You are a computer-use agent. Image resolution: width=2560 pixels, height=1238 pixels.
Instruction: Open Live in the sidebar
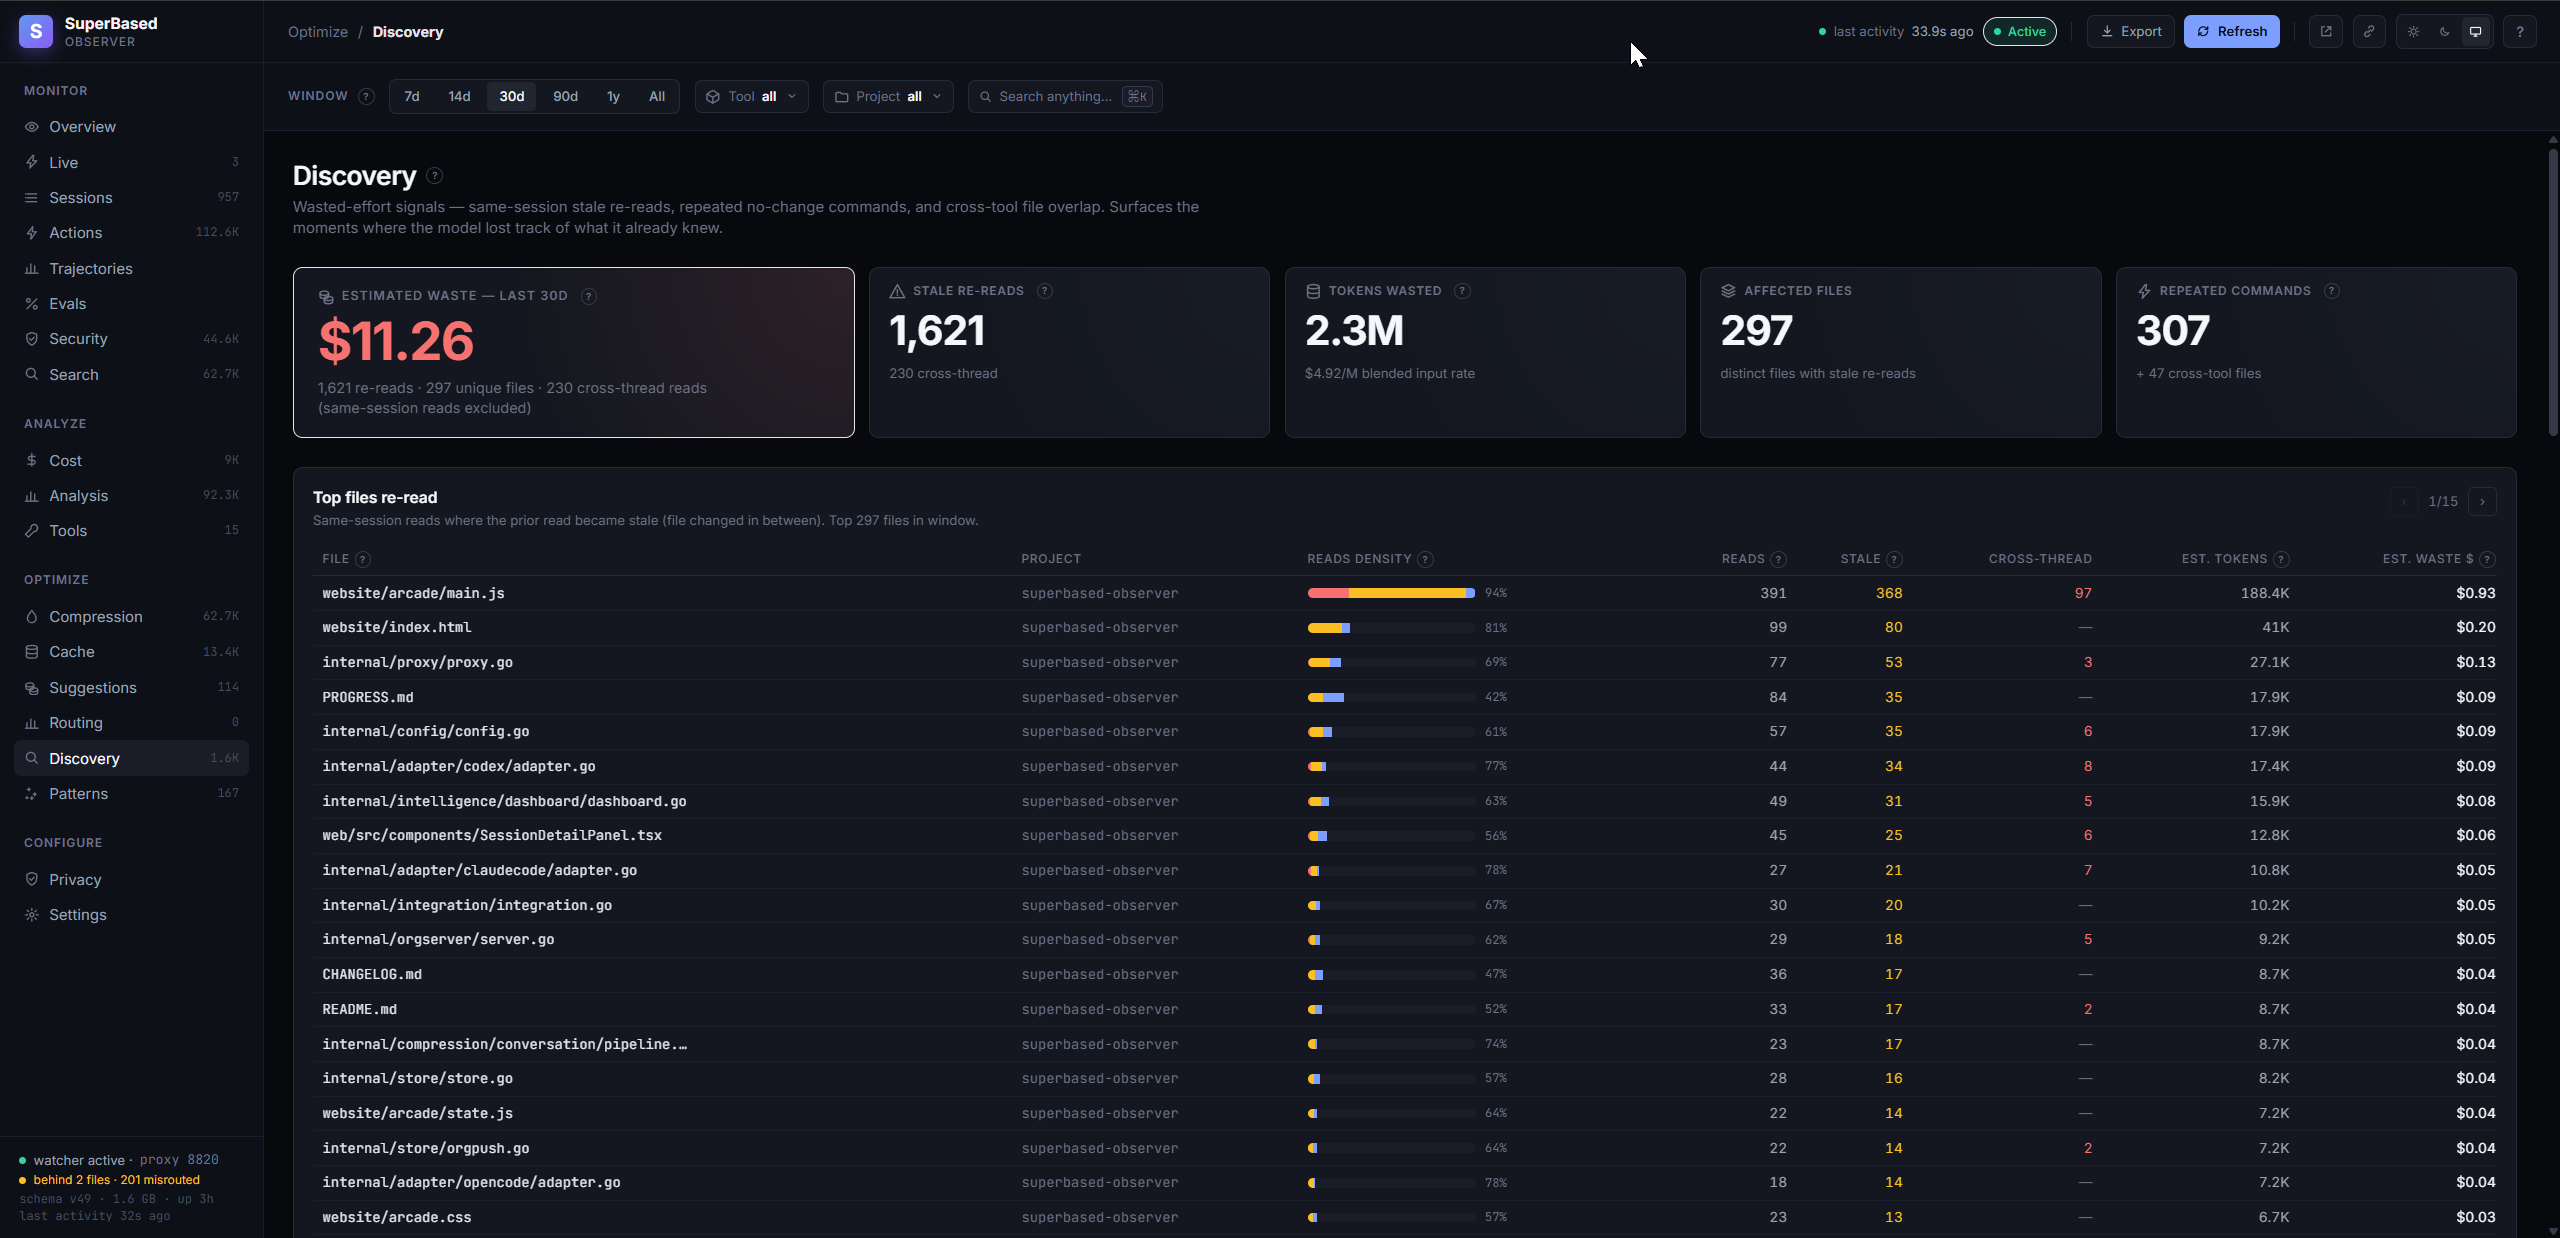131,162
